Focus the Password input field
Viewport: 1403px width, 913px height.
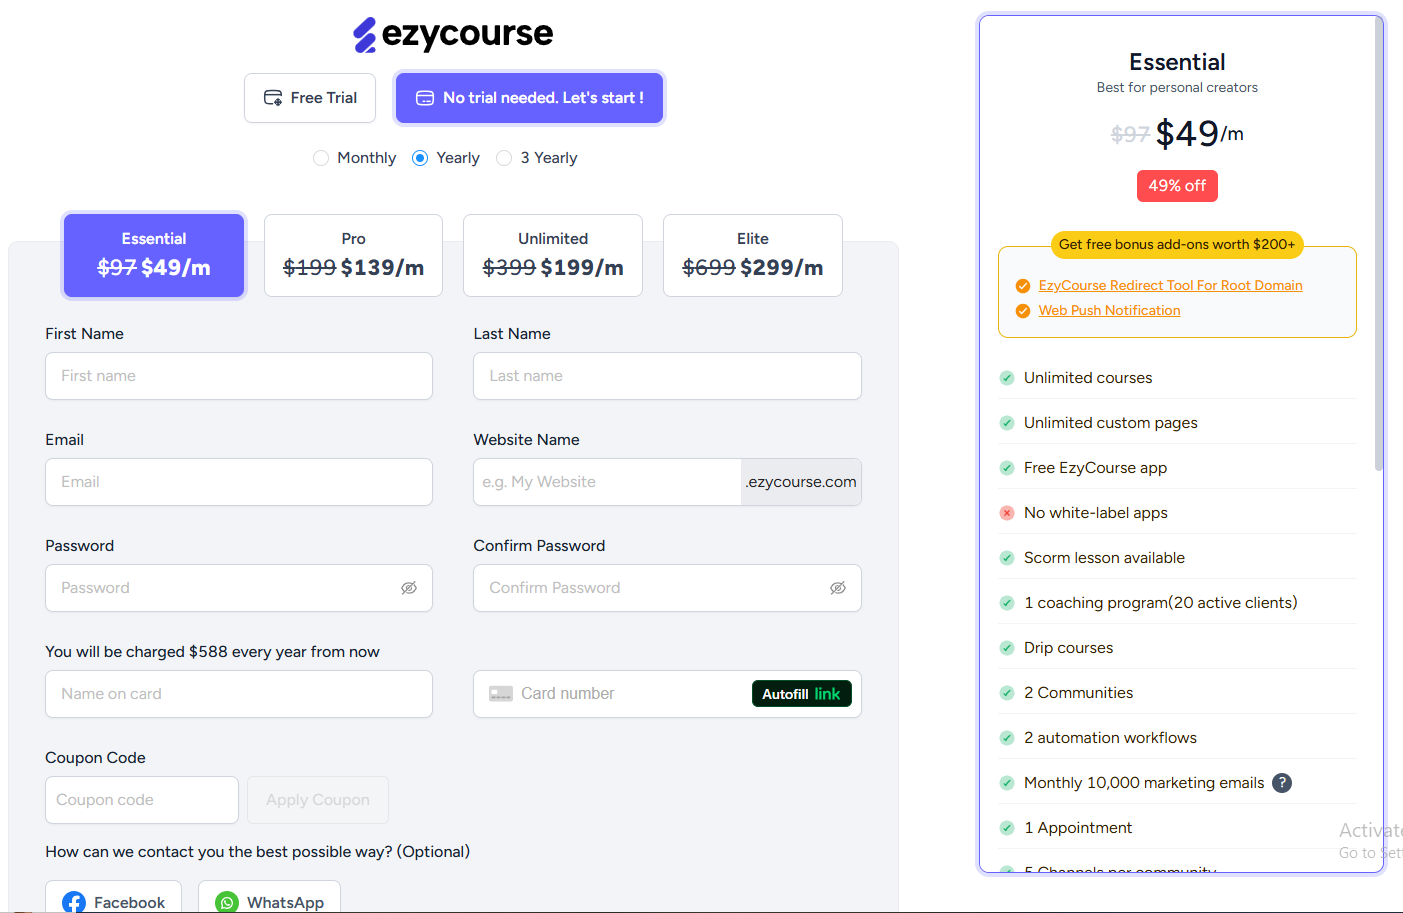pyautogui.click(x=239, y=588)
